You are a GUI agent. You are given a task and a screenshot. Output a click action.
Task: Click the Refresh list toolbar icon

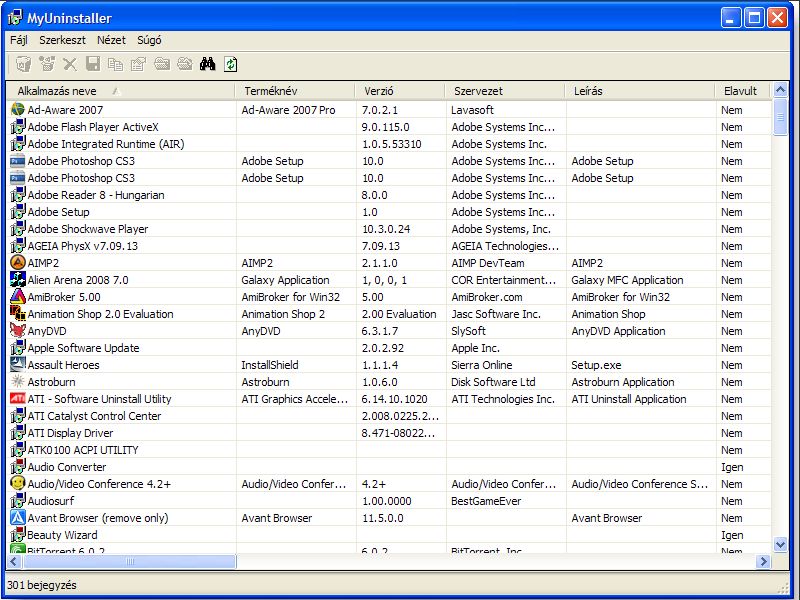(231, 64)
